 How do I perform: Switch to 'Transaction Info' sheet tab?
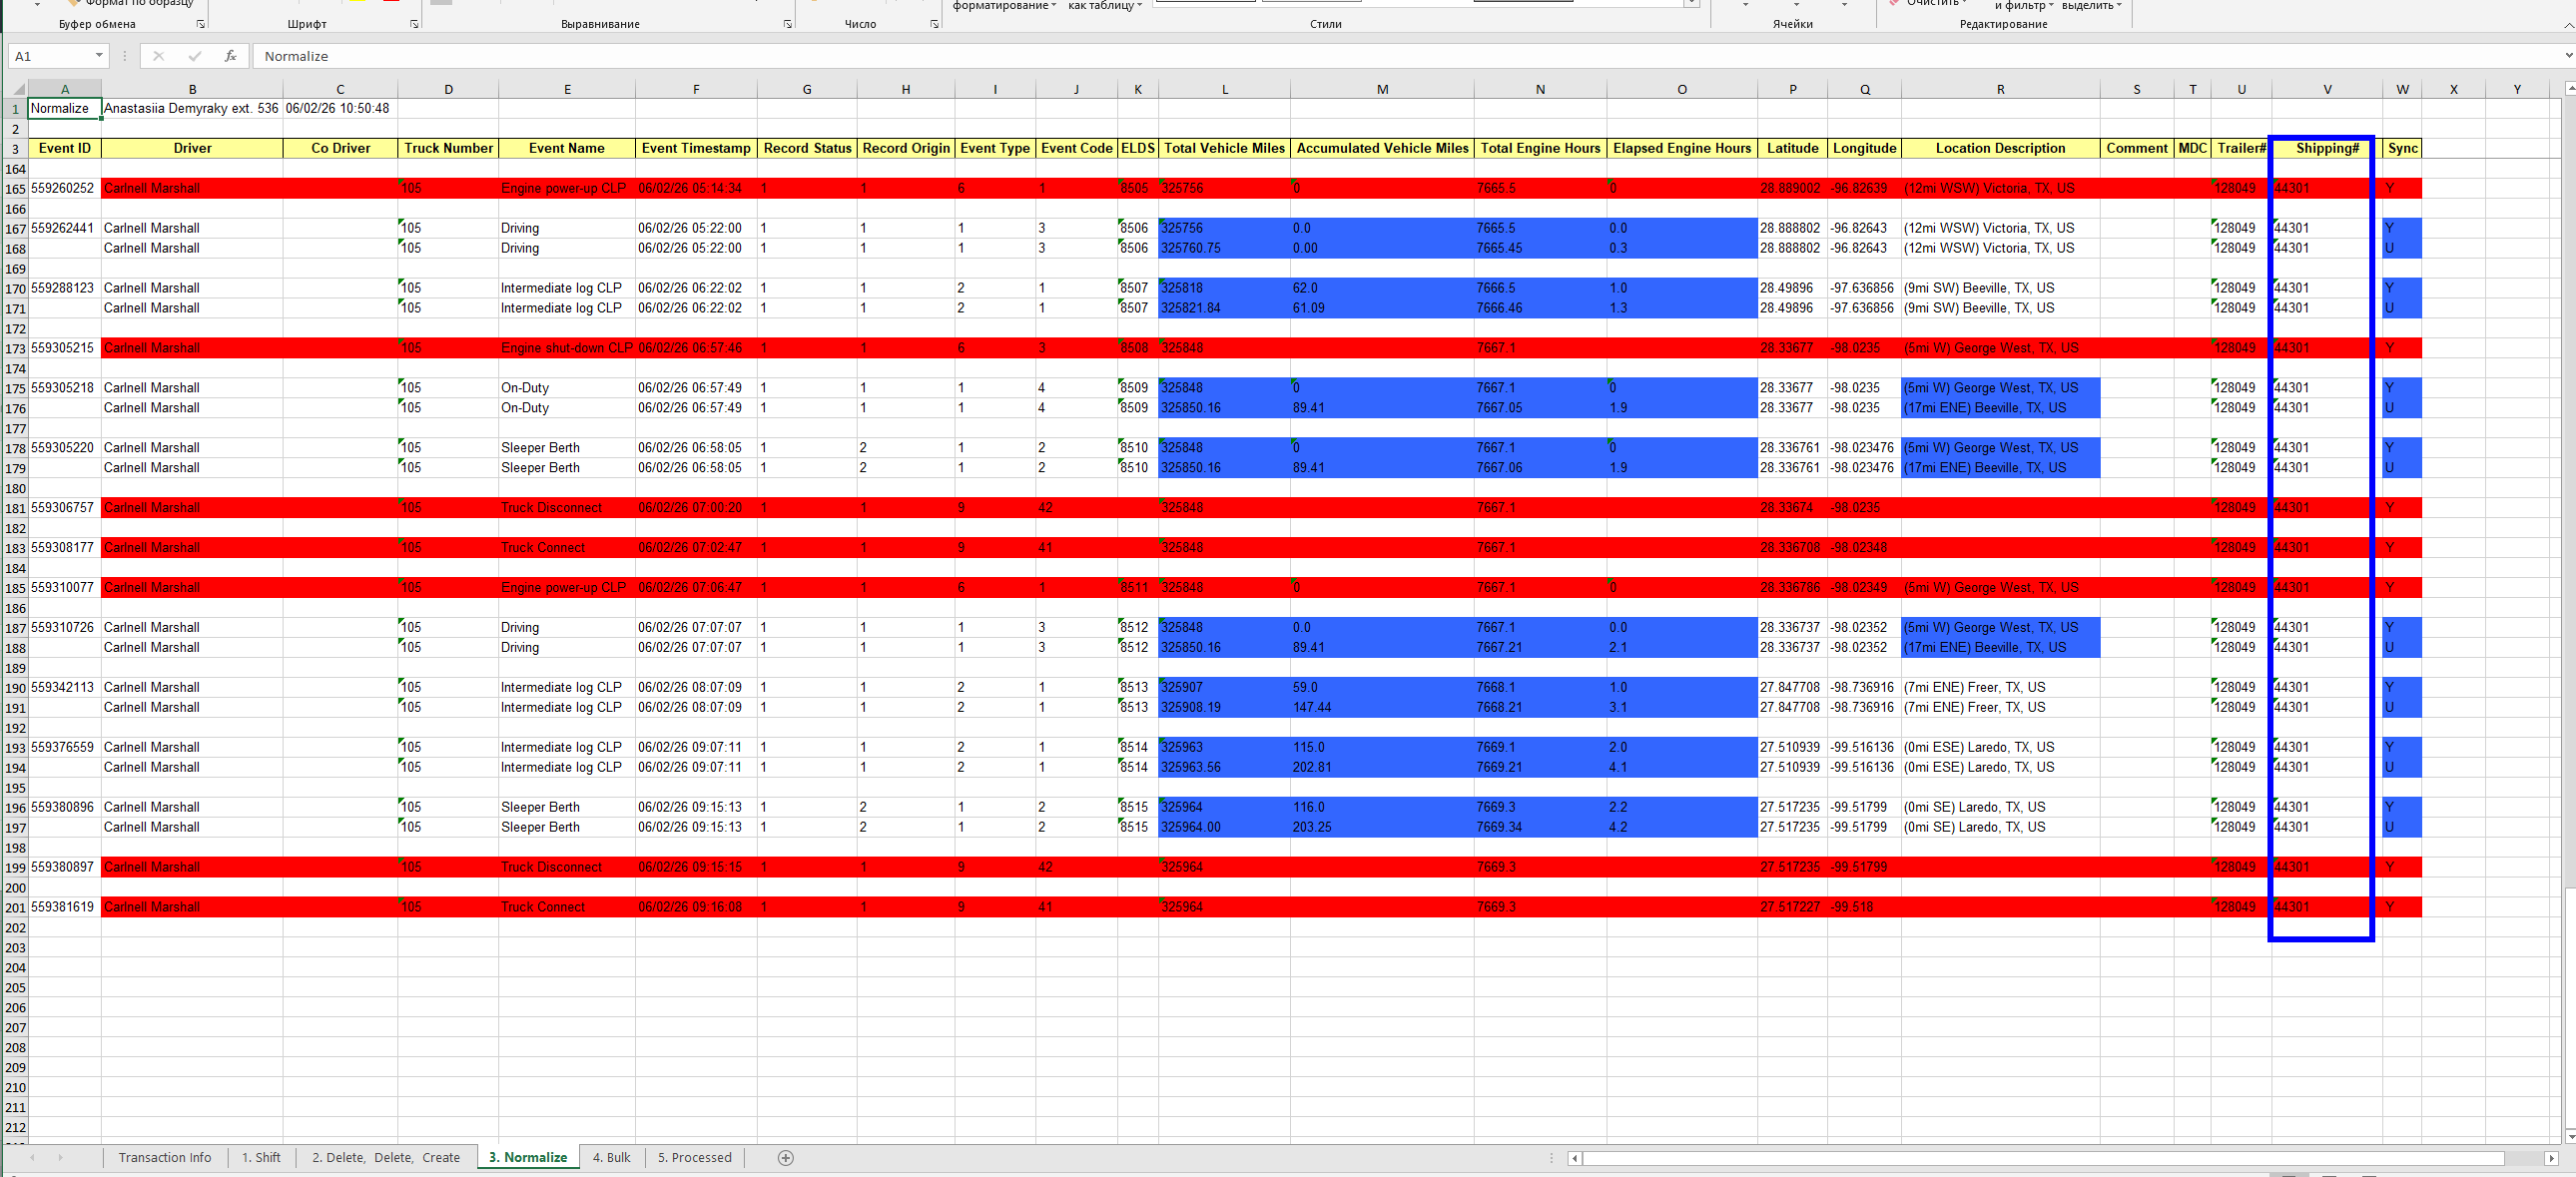165,1158
